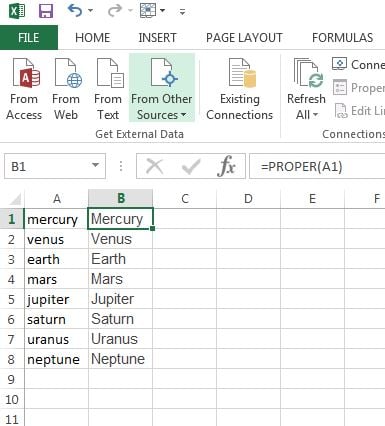Click cell containing "earth"
Screen dimensions: 385x426
pos(57,259)
